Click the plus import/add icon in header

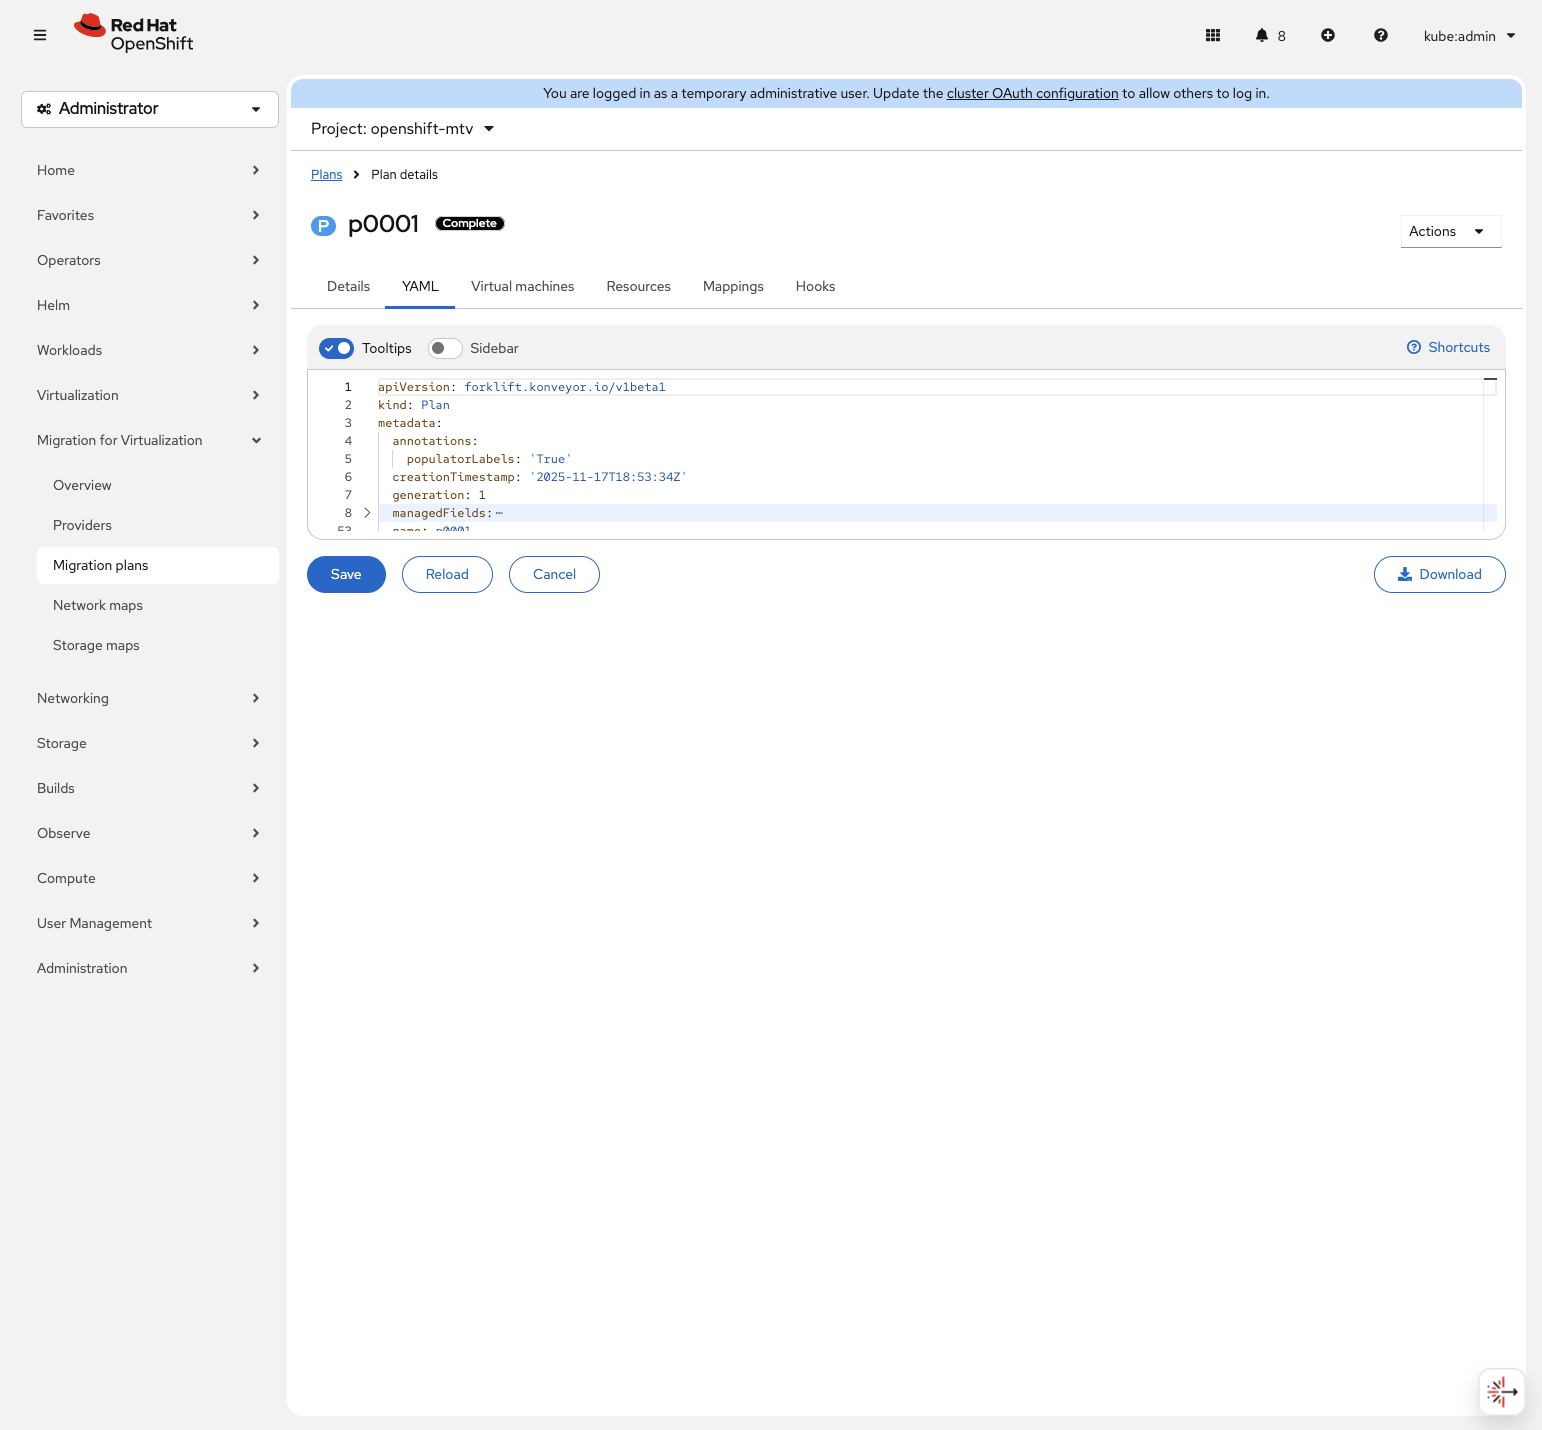pos(1328,35)
